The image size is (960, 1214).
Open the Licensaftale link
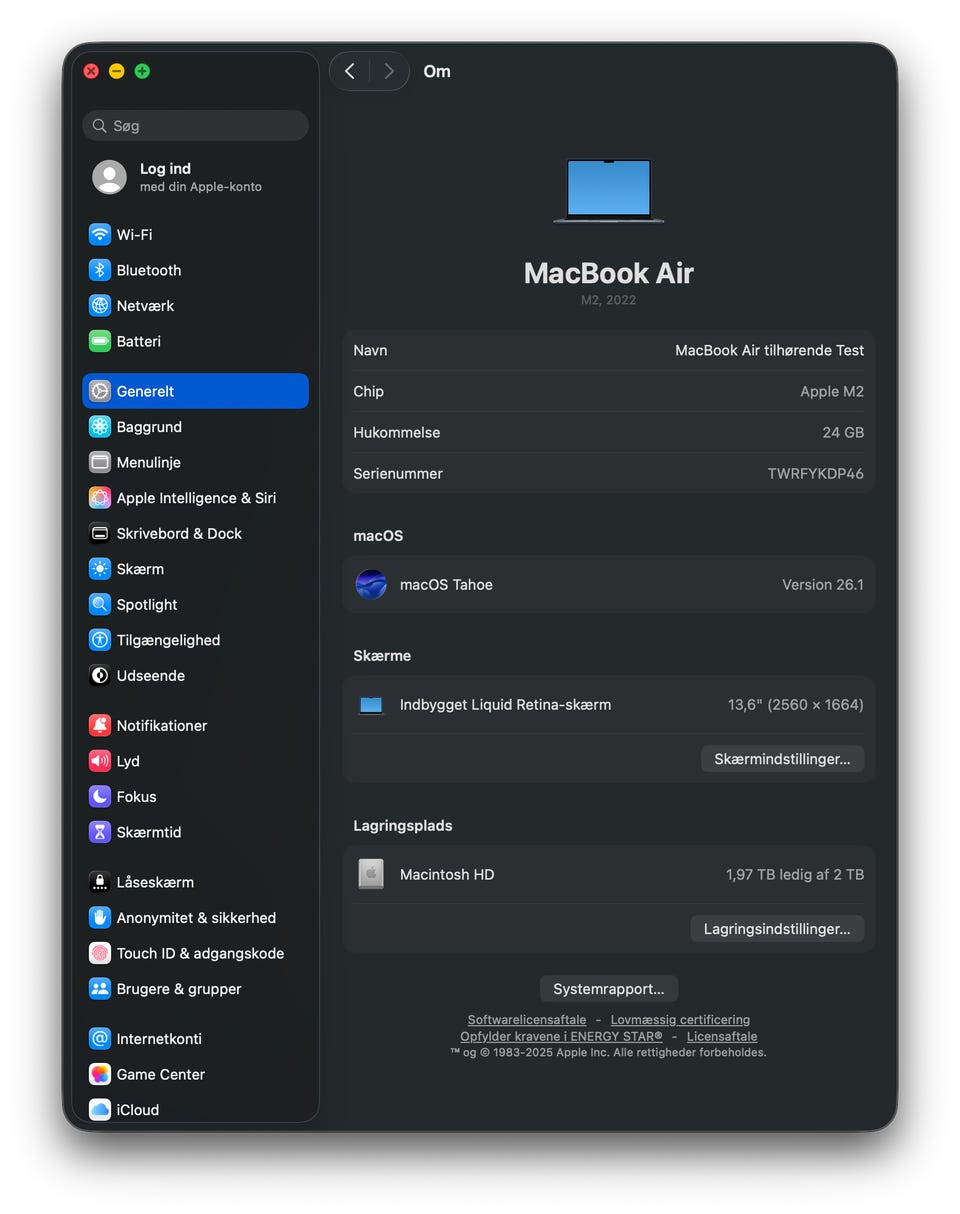(x=722, y=1037)
